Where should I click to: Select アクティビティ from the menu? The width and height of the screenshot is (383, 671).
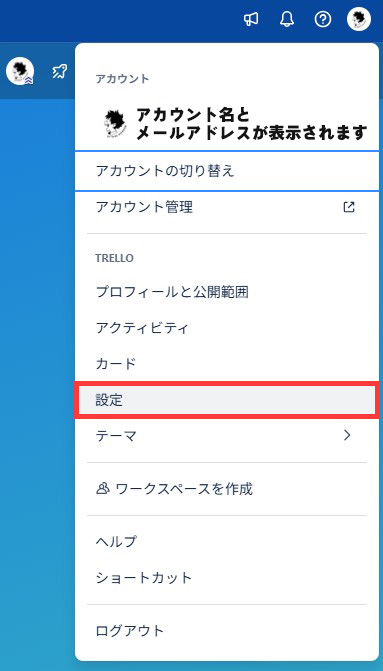(227, 328)
